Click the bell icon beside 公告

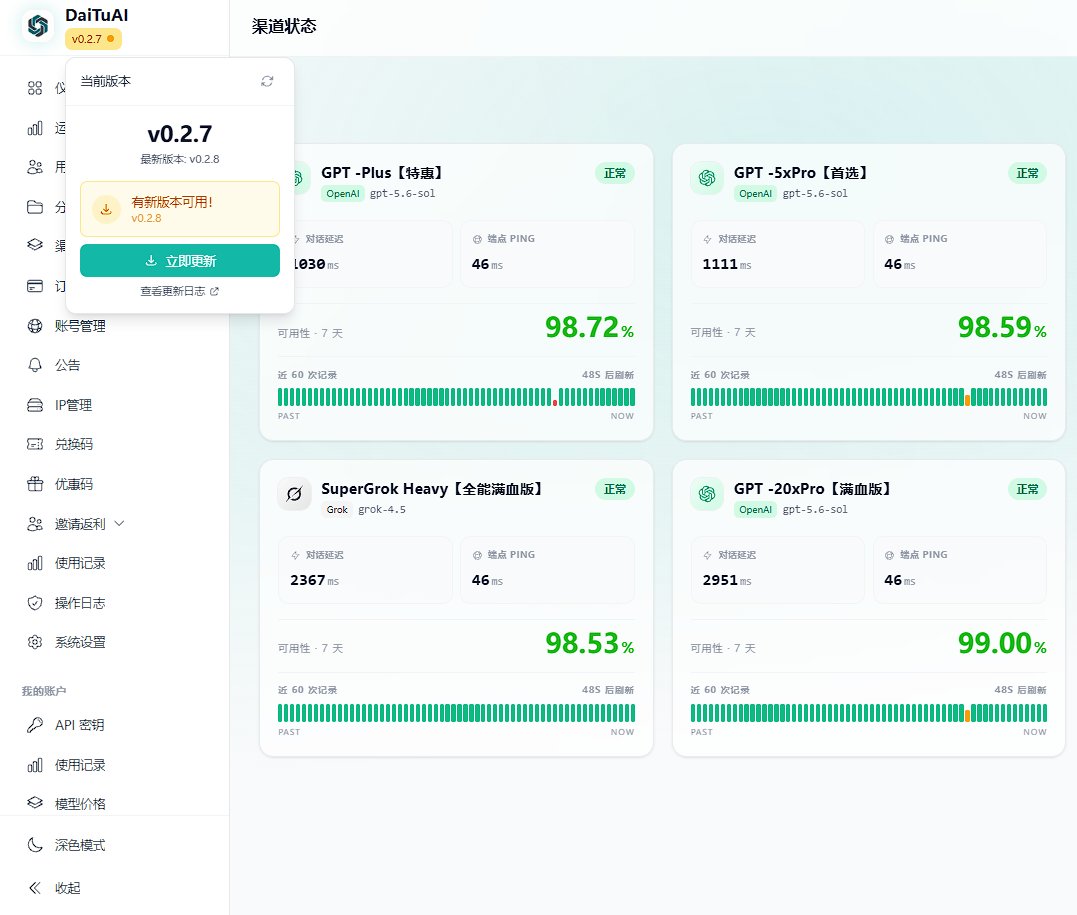pyautogui.click(x=35, y=365)
